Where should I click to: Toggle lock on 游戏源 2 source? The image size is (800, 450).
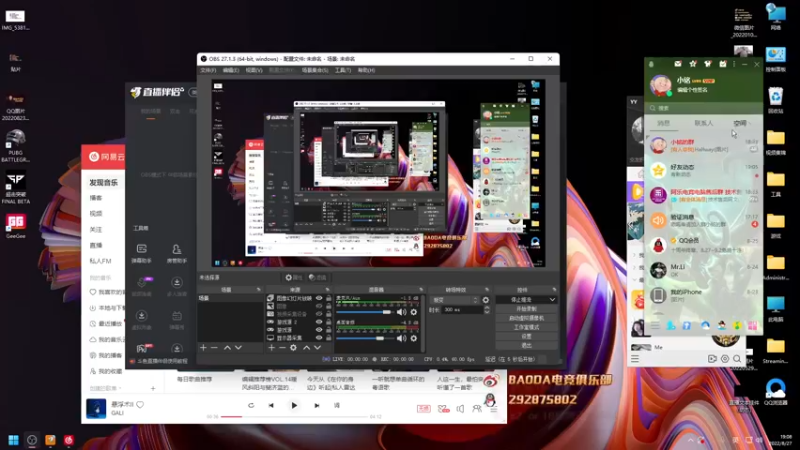(329, 322)
